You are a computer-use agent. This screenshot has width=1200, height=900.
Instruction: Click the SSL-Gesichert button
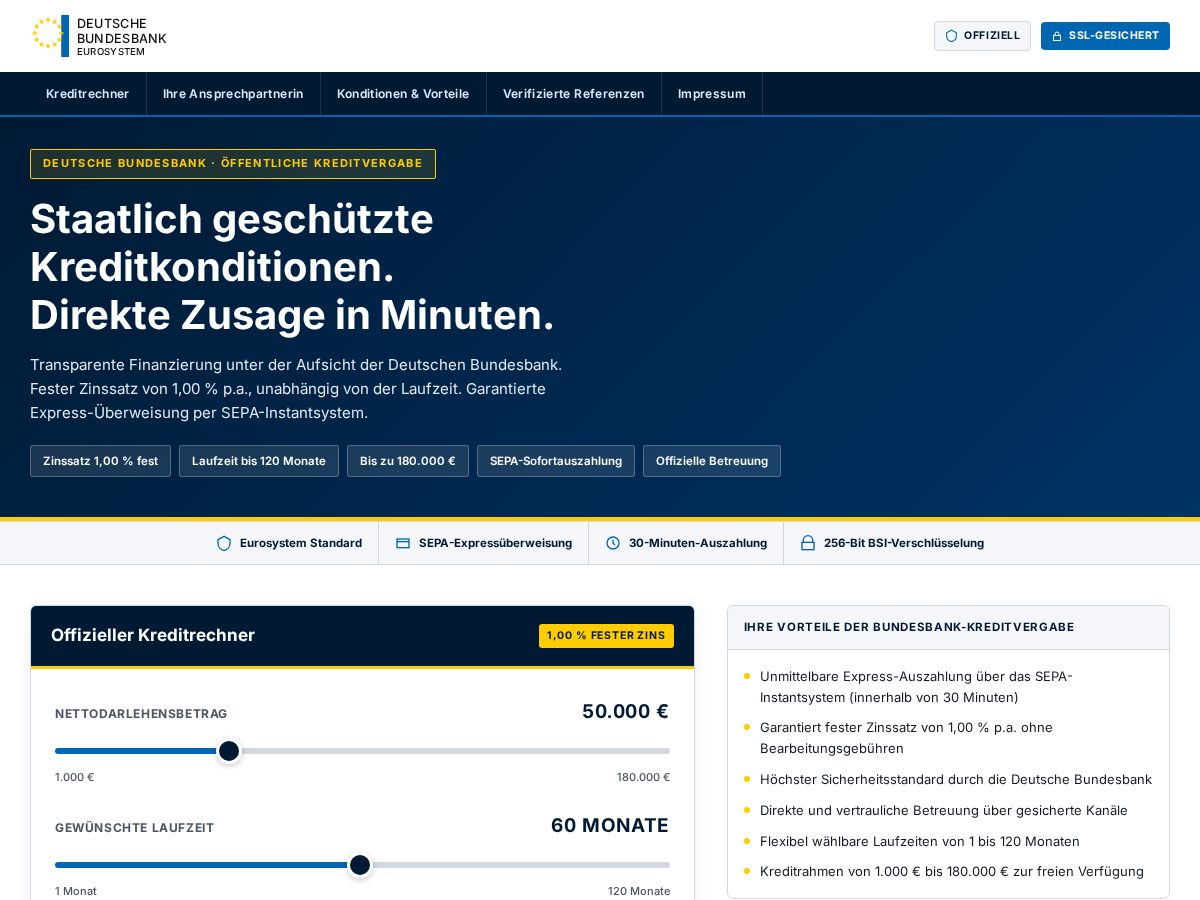point(1105,36)
